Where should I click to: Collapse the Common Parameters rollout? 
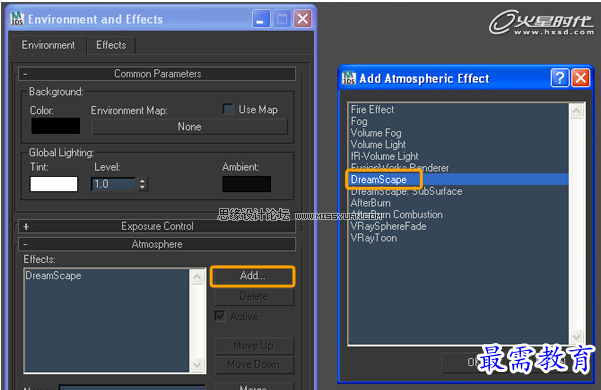pos(157,74)
